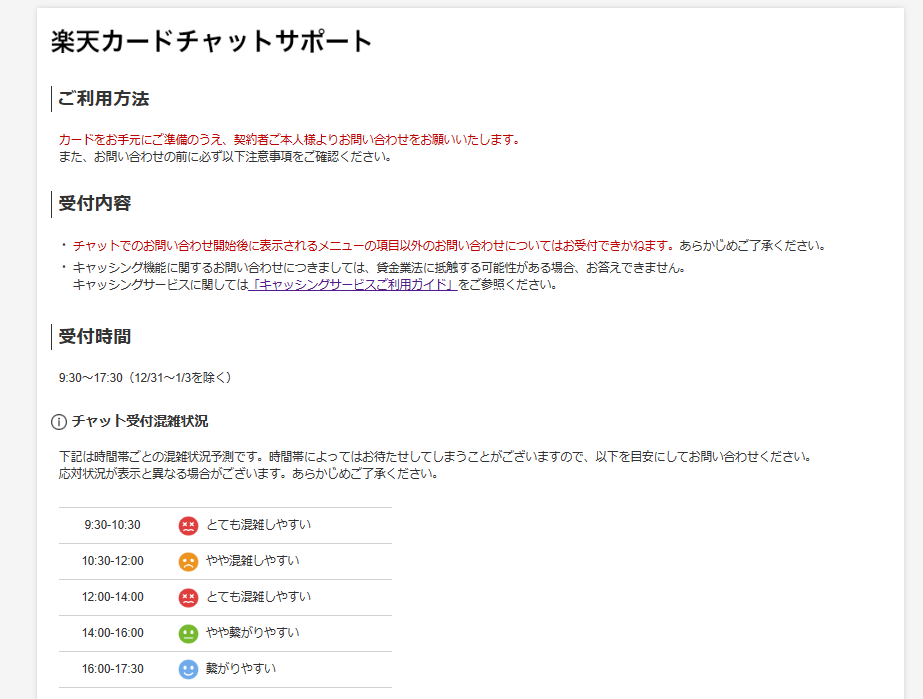Click the sentence starting 下記は時間帯ごとの混雑状況予測です
This screenshot has height=699, width=923.
(436, 456)
